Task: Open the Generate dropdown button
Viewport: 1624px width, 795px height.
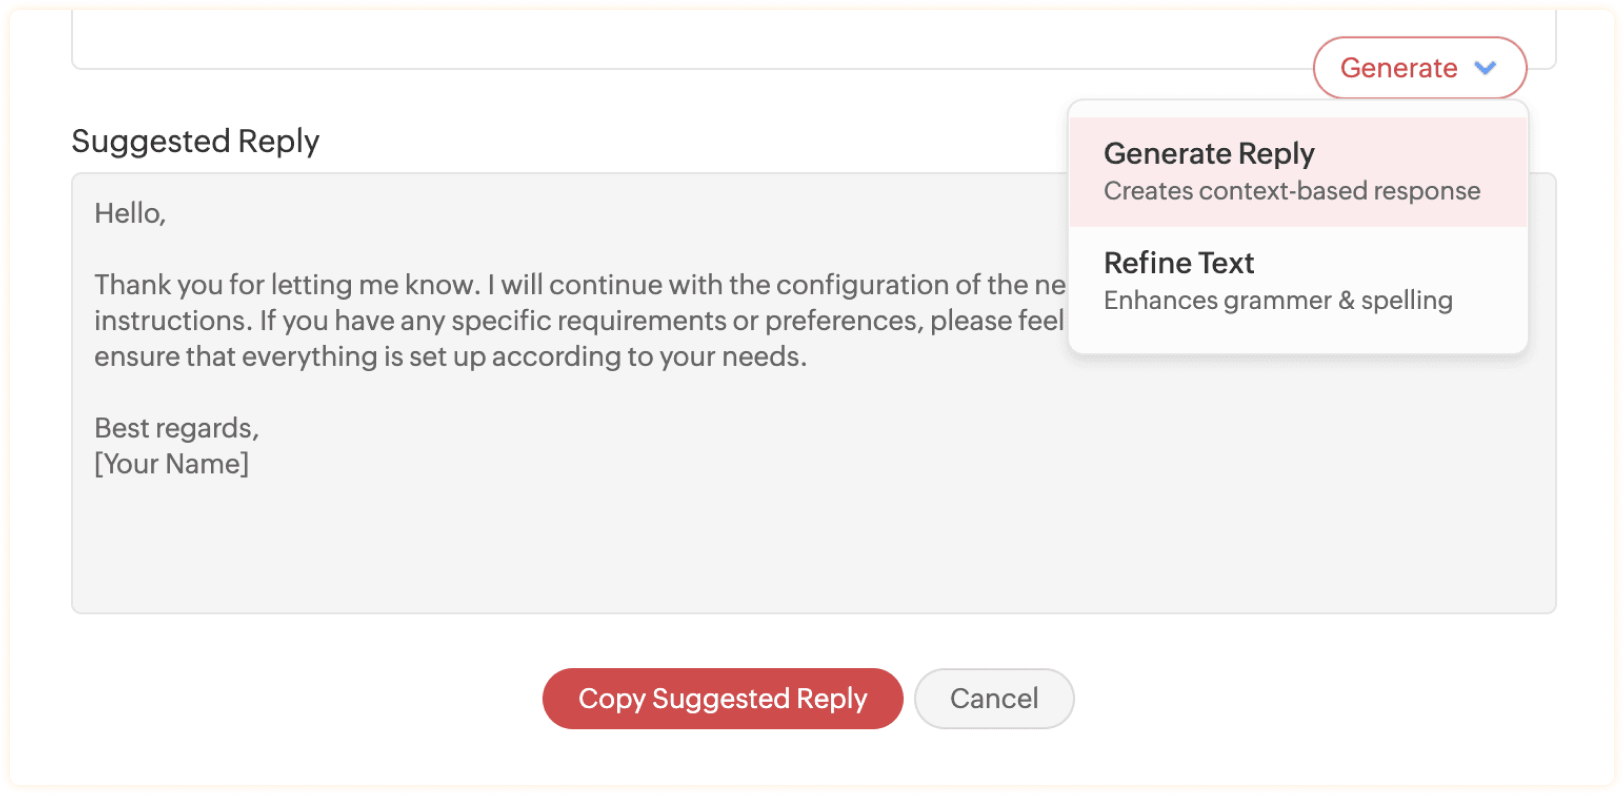Action: pyautogui.click(x=1398, y=68)
